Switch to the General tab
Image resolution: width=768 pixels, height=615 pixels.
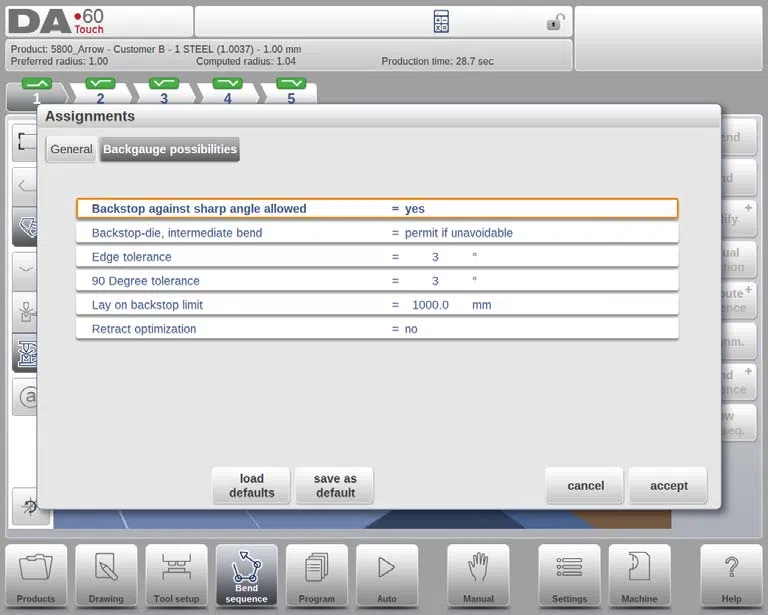[71, 149]
